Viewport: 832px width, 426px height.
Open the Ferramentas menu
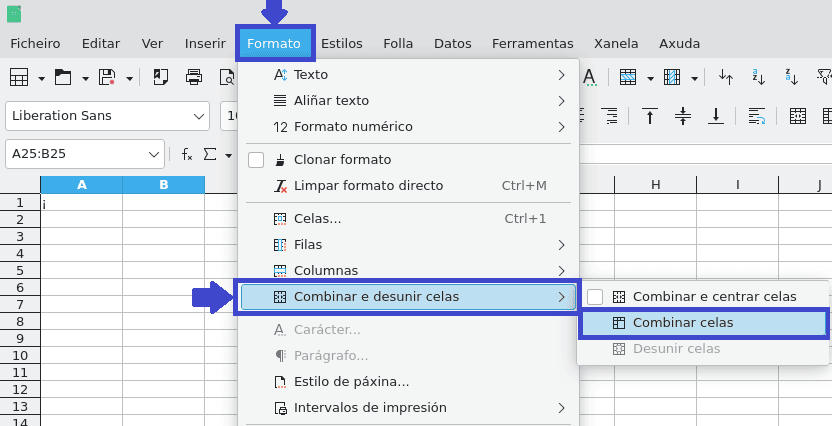[x=533, y=44]
